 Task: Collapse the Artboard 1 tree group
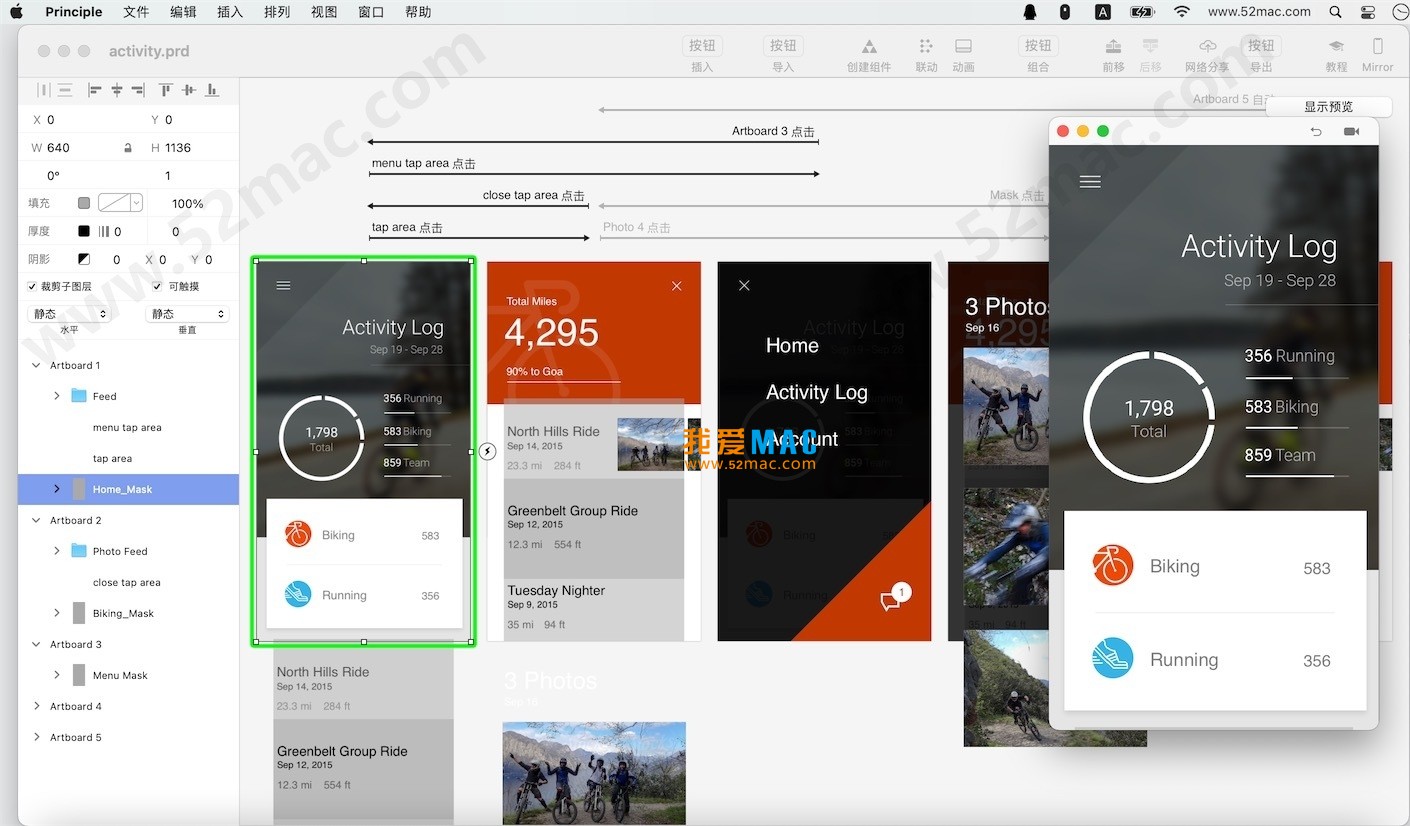[x=37, y=366]
